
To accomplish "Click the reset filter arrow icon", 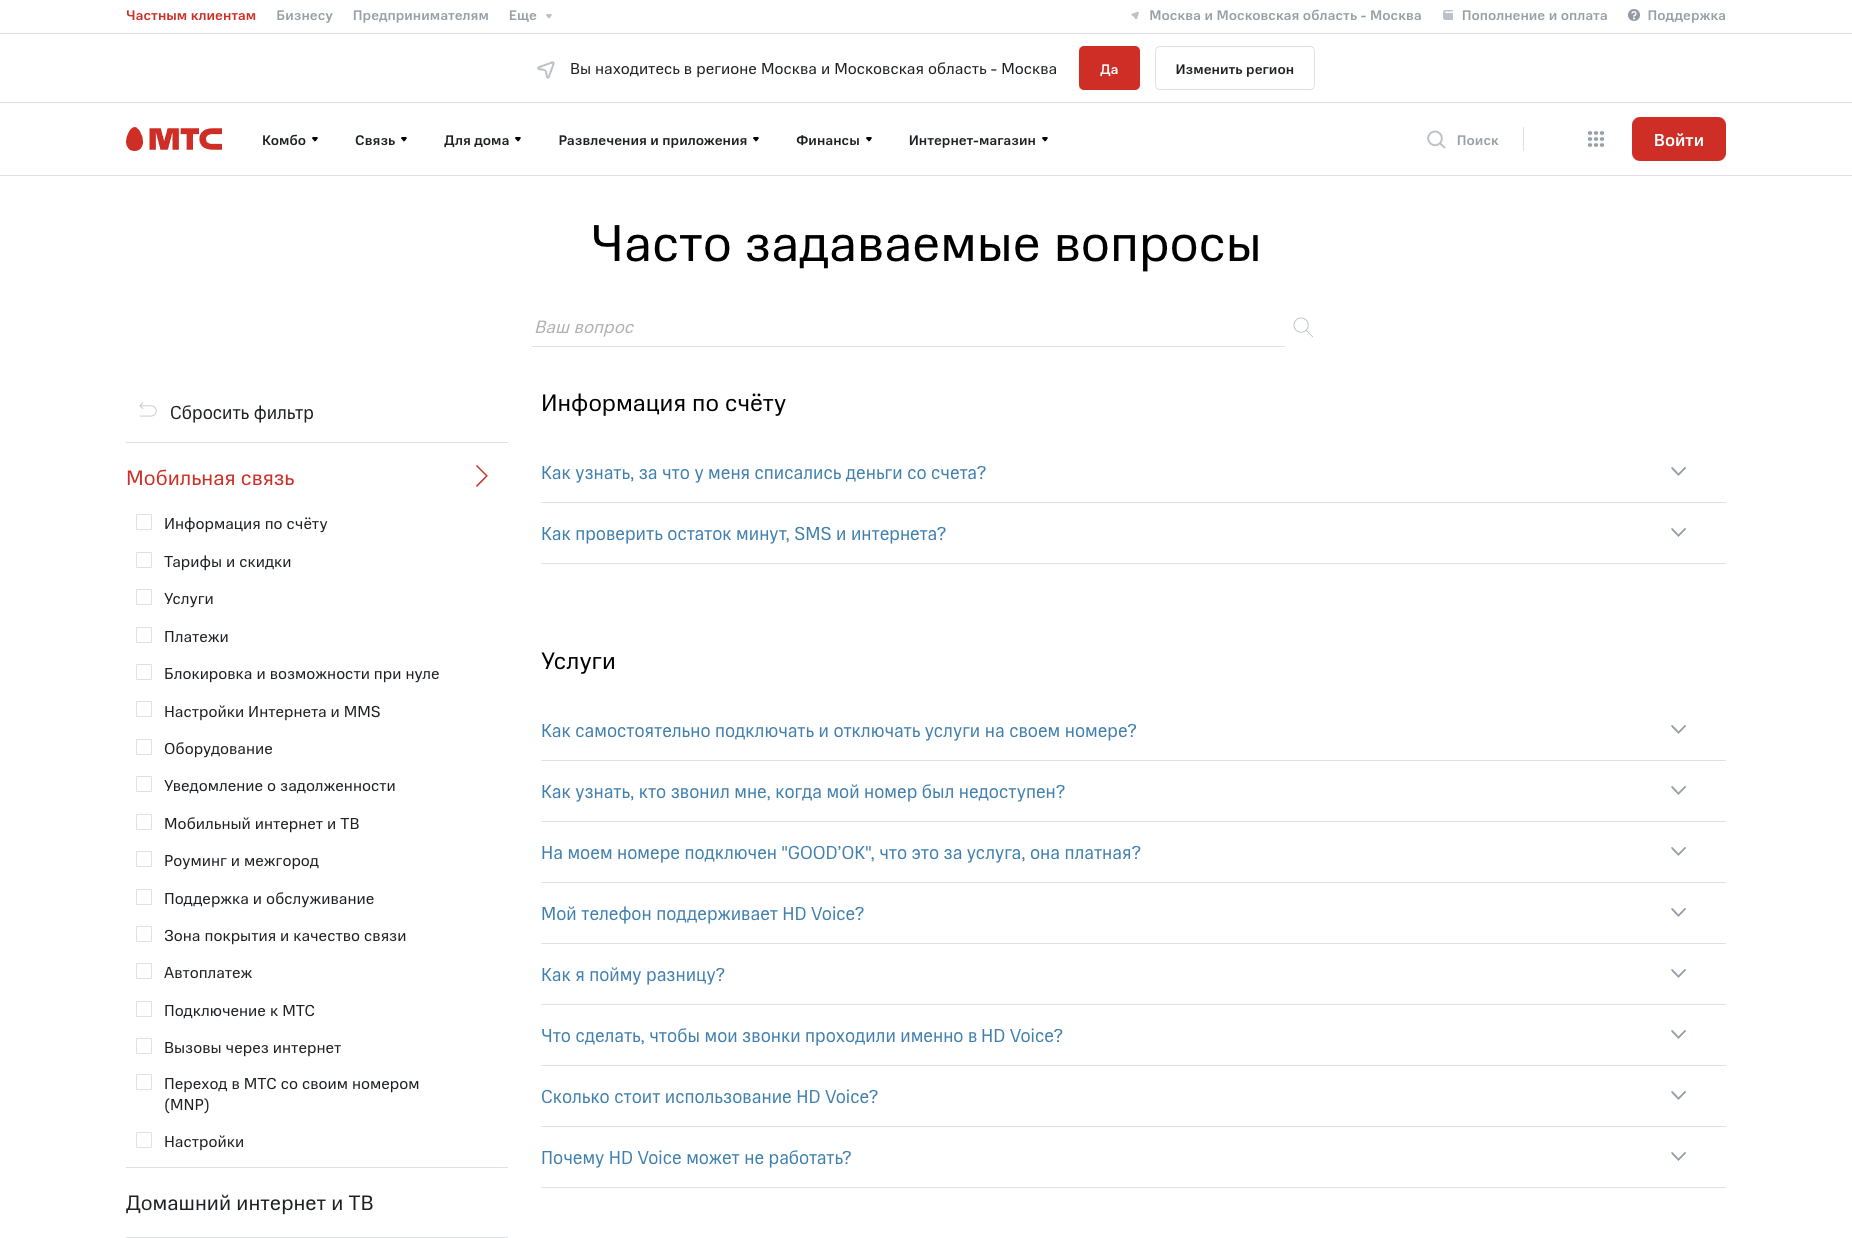I will point(148,411).
